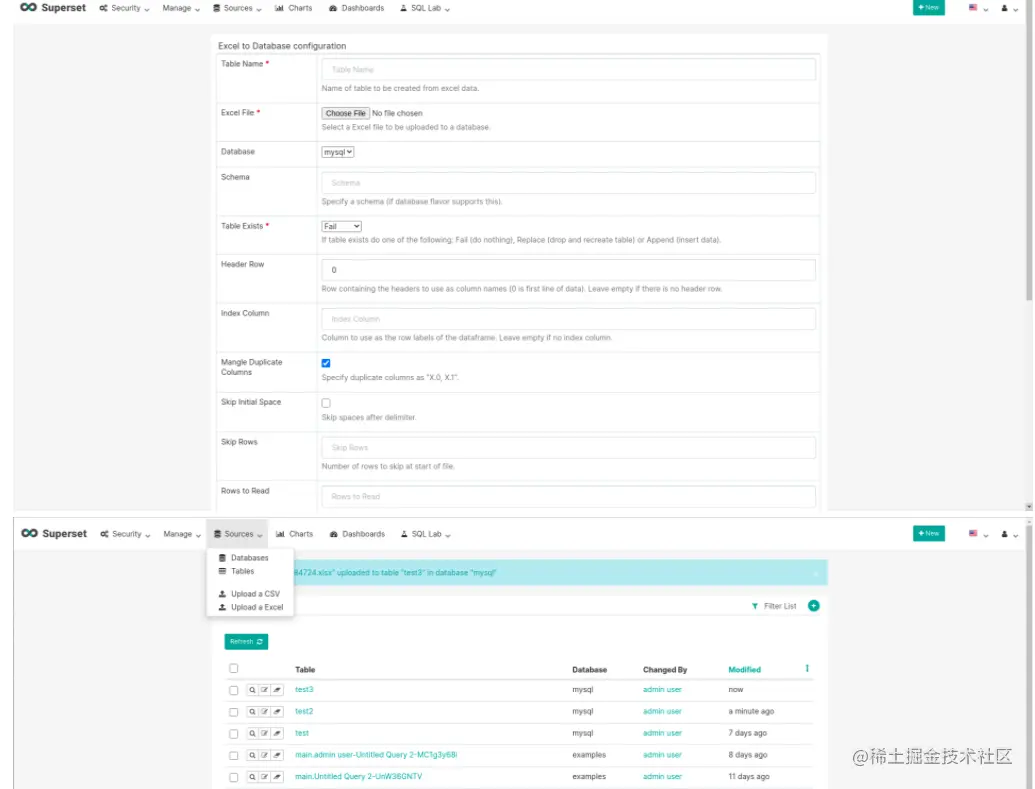Click into the Table Name input field
1035x789 pixels.
(568, 69)
